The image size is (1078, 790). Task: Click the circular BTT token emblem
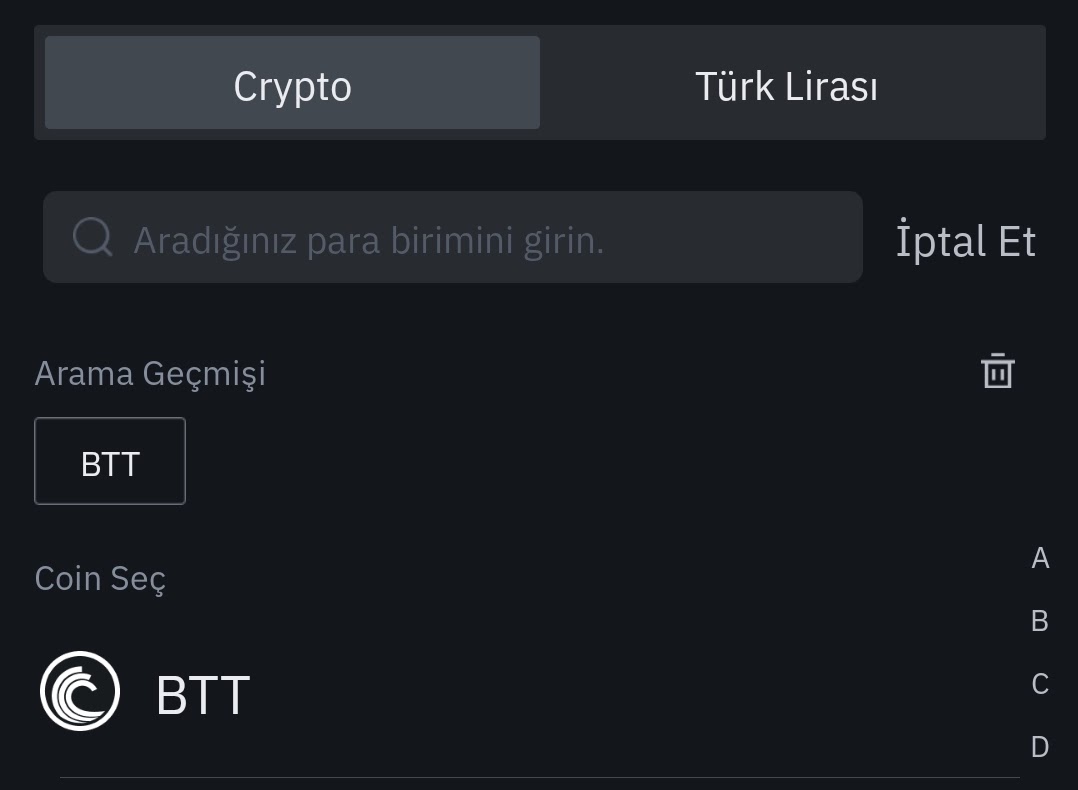tap(80, 690)
